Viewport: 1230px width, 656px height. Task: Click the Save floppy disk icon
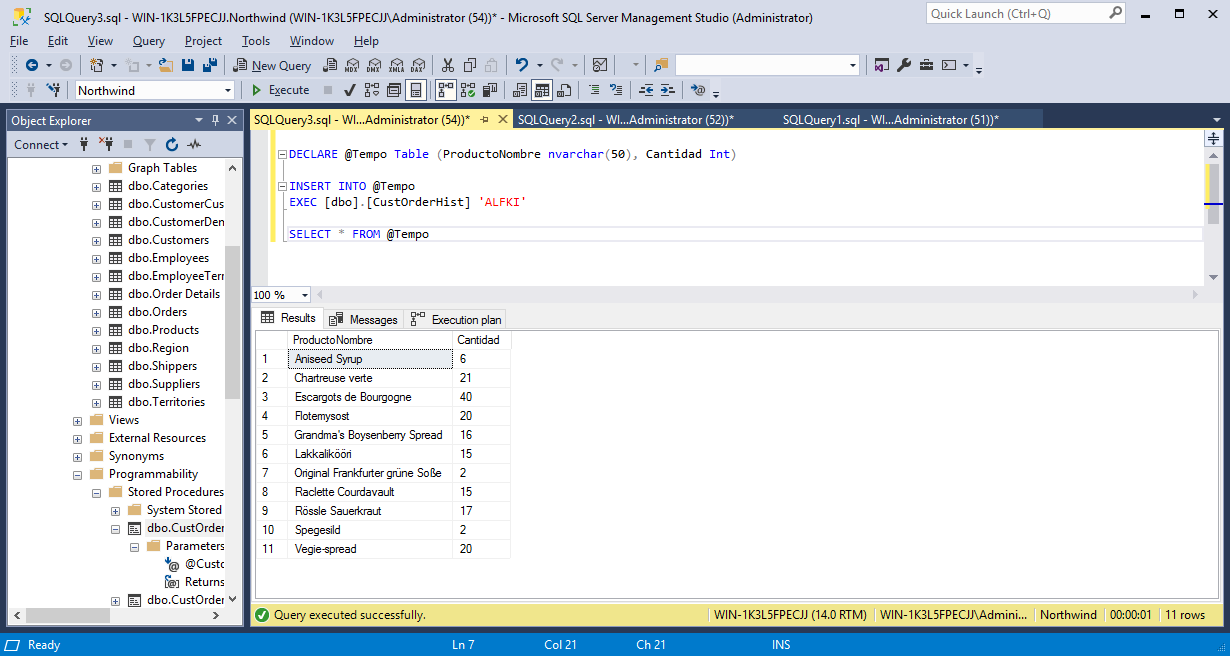tap(188, 65)
